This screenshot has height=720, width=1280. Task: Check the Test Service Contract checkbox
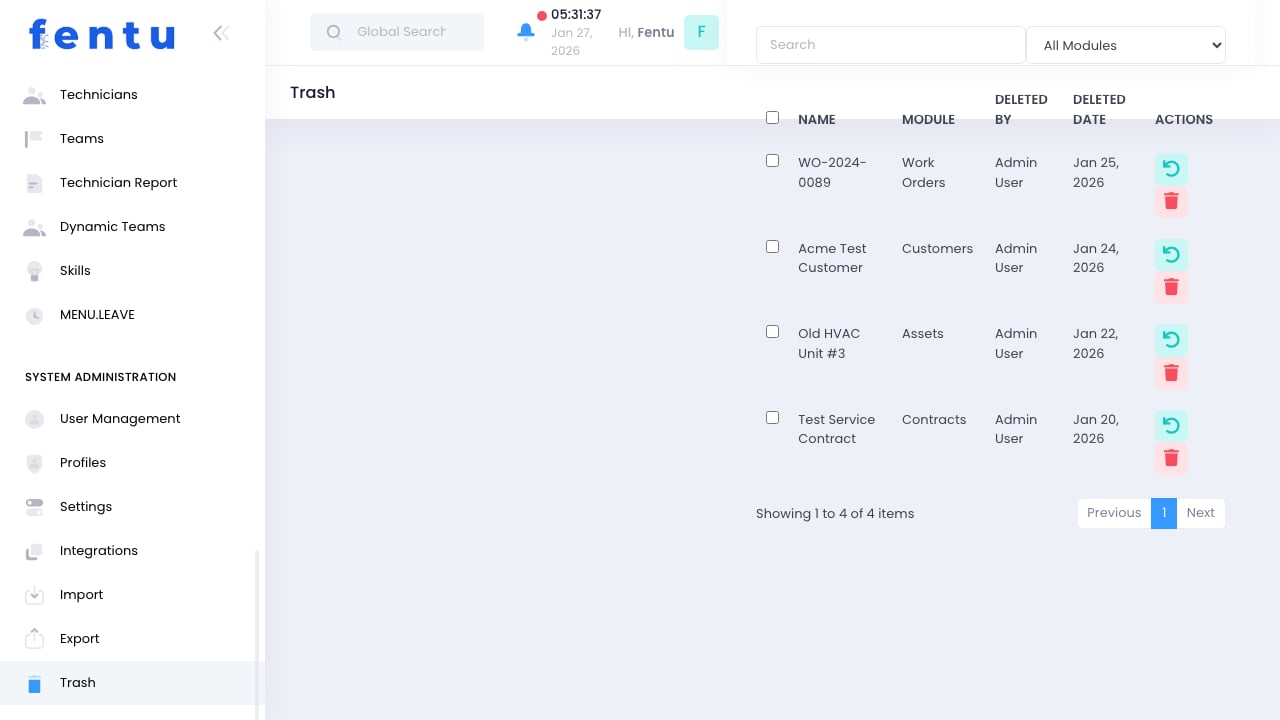tap(772, 418)
